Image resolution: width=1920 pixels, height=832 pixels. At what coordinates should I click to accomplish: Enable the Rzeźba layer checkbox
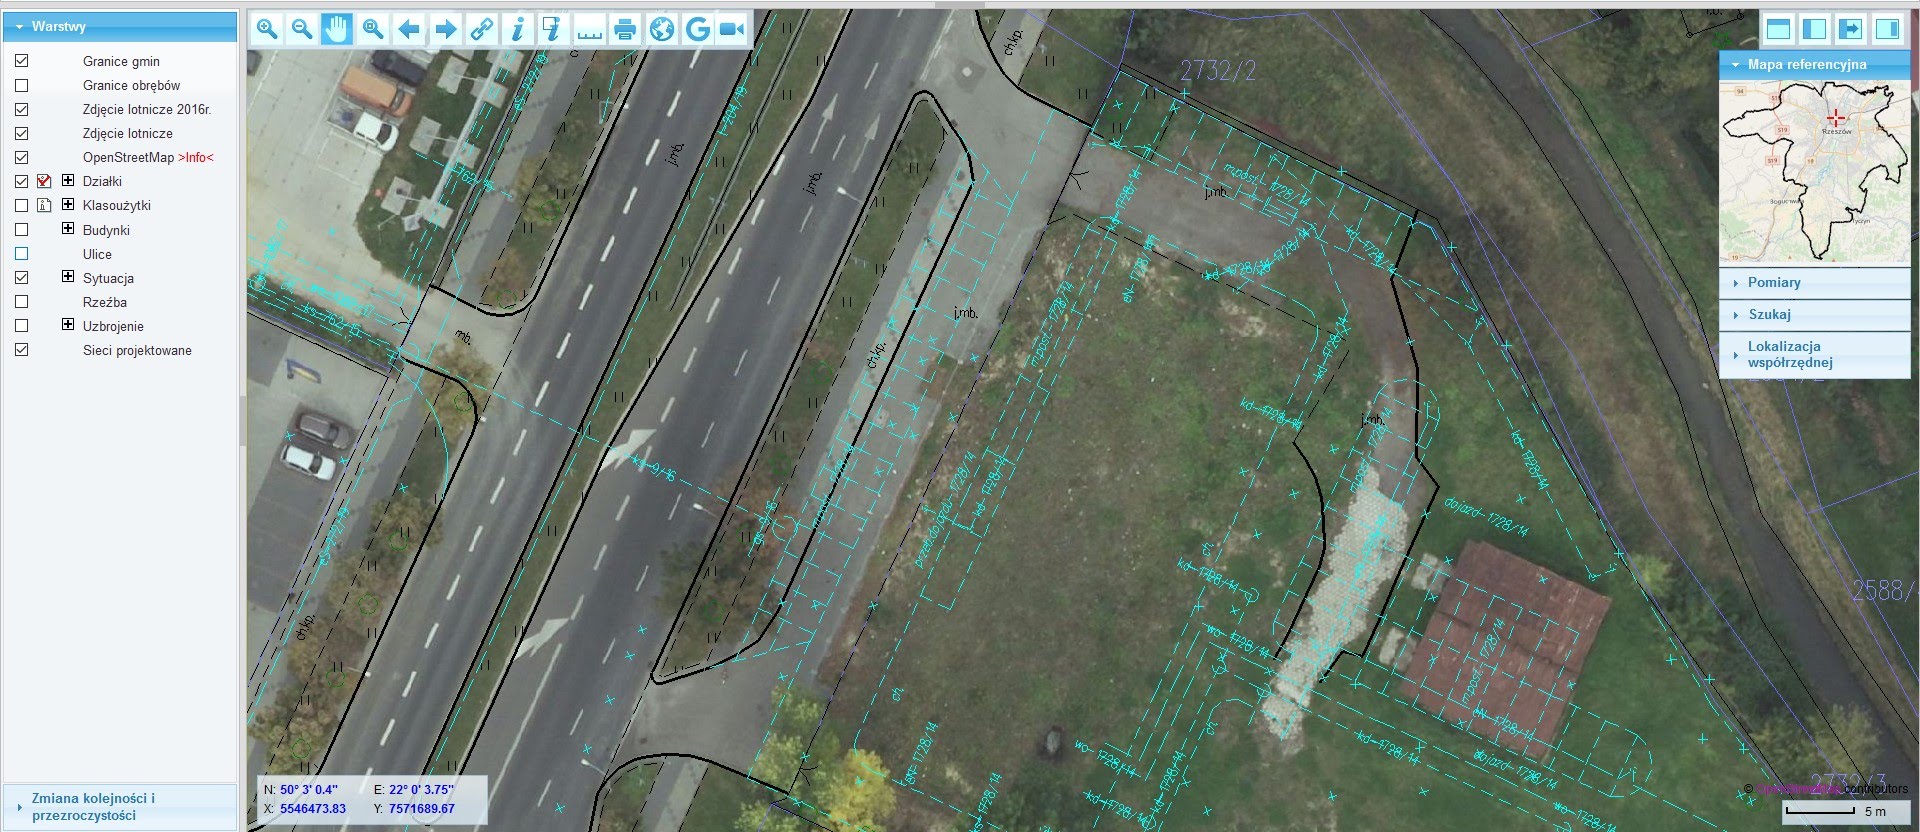pos(21,302)
